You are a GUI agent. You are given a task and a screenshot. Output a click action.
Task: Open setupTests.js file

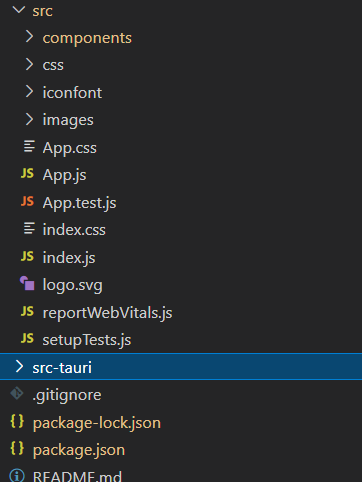(87, 340)
